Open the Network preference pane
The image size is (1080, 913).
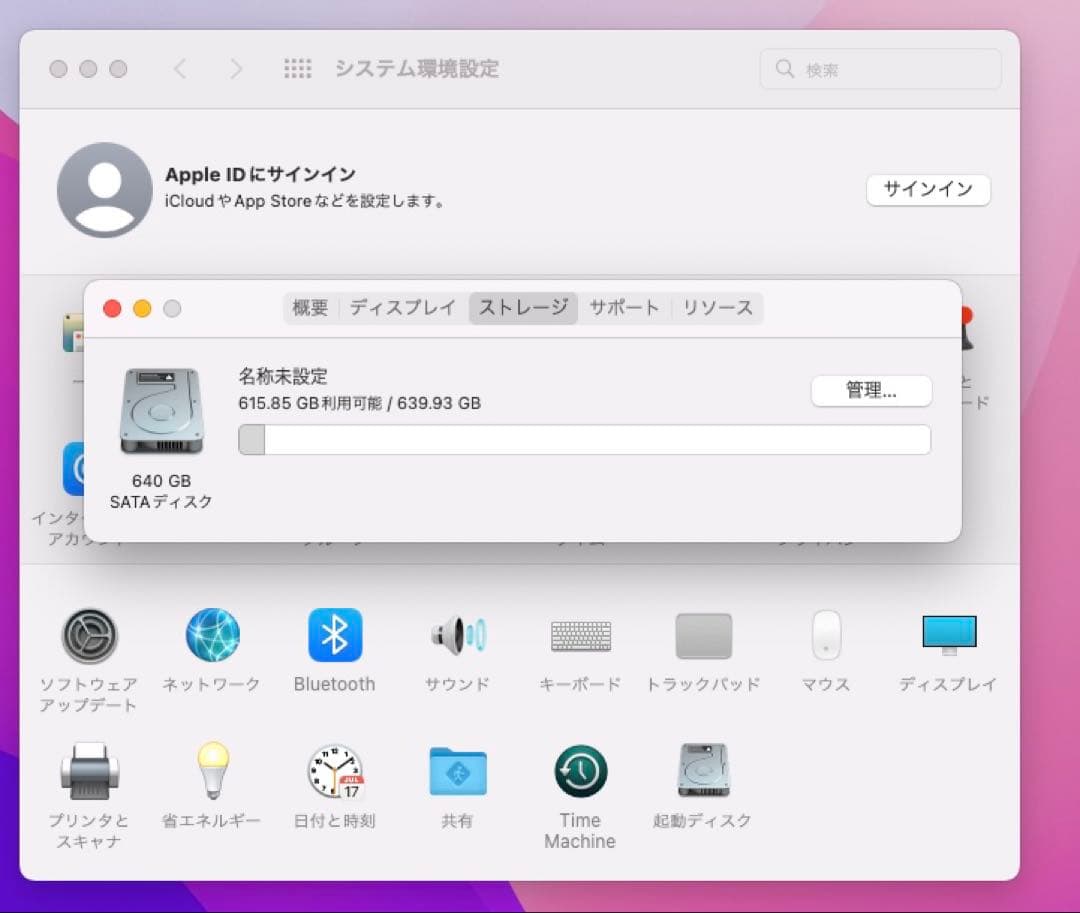click(211, 635)
